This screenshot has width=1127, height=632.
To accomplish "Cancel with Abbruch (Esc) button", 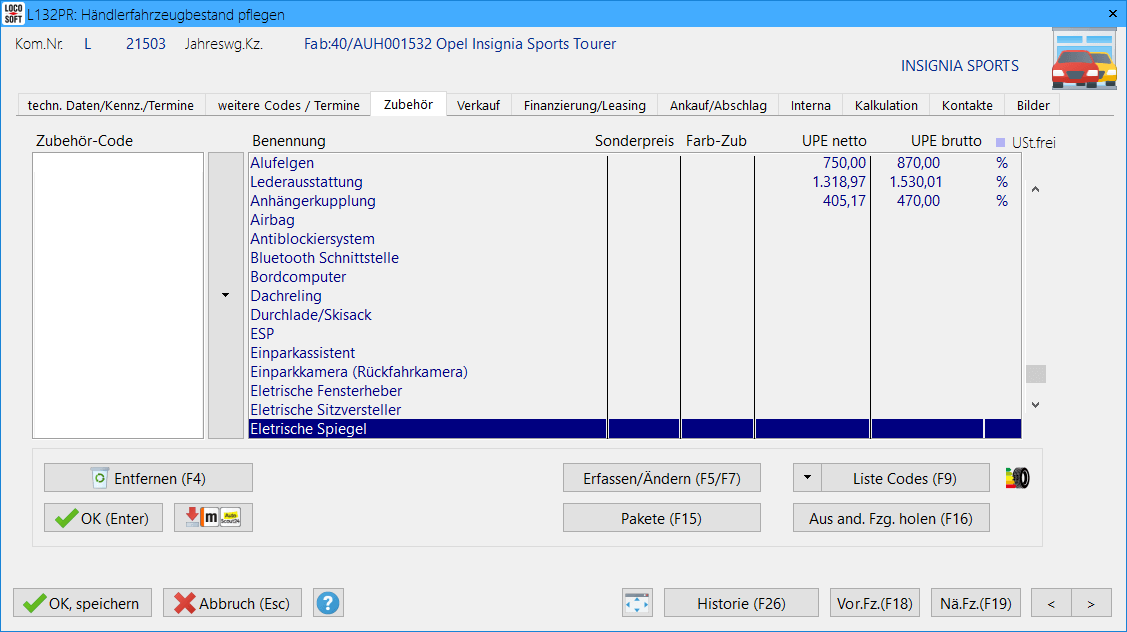I will pos(232,603).
